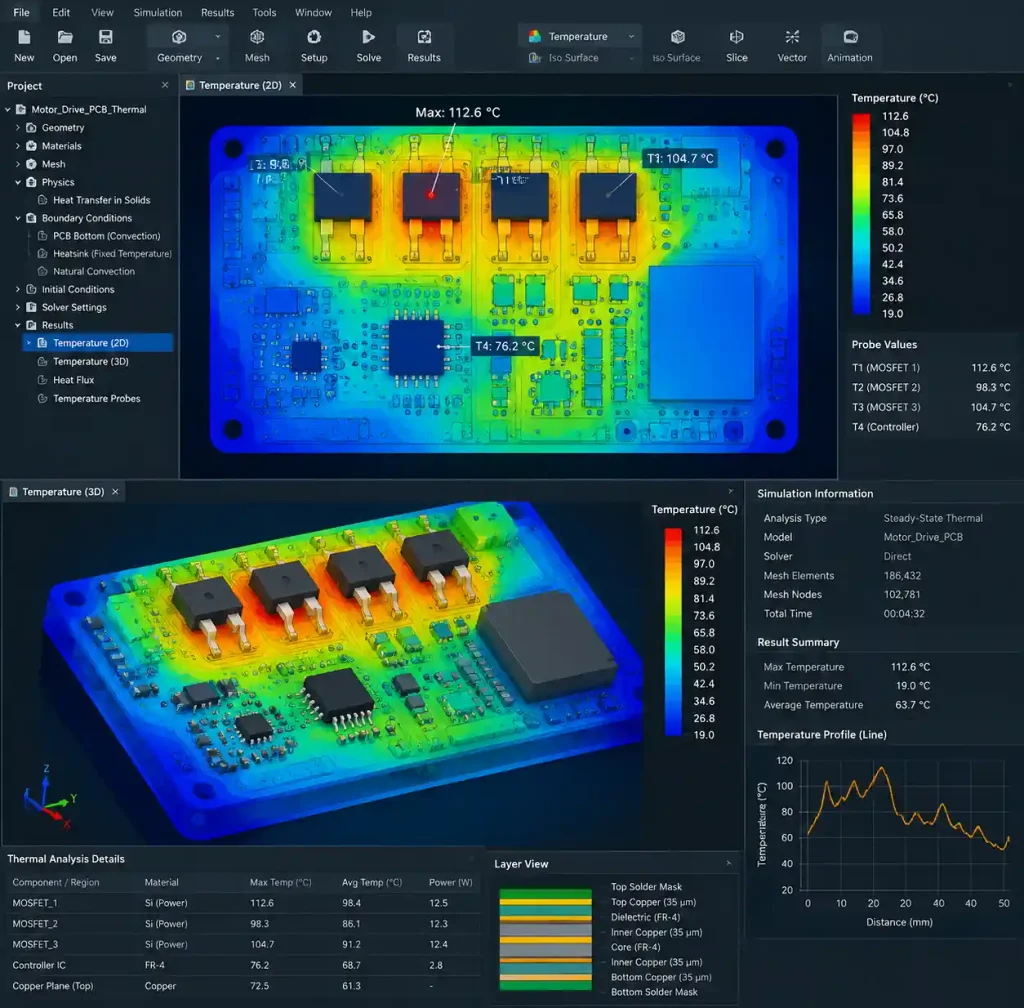Expand the Mesh tree node

[x=18, y=165]
